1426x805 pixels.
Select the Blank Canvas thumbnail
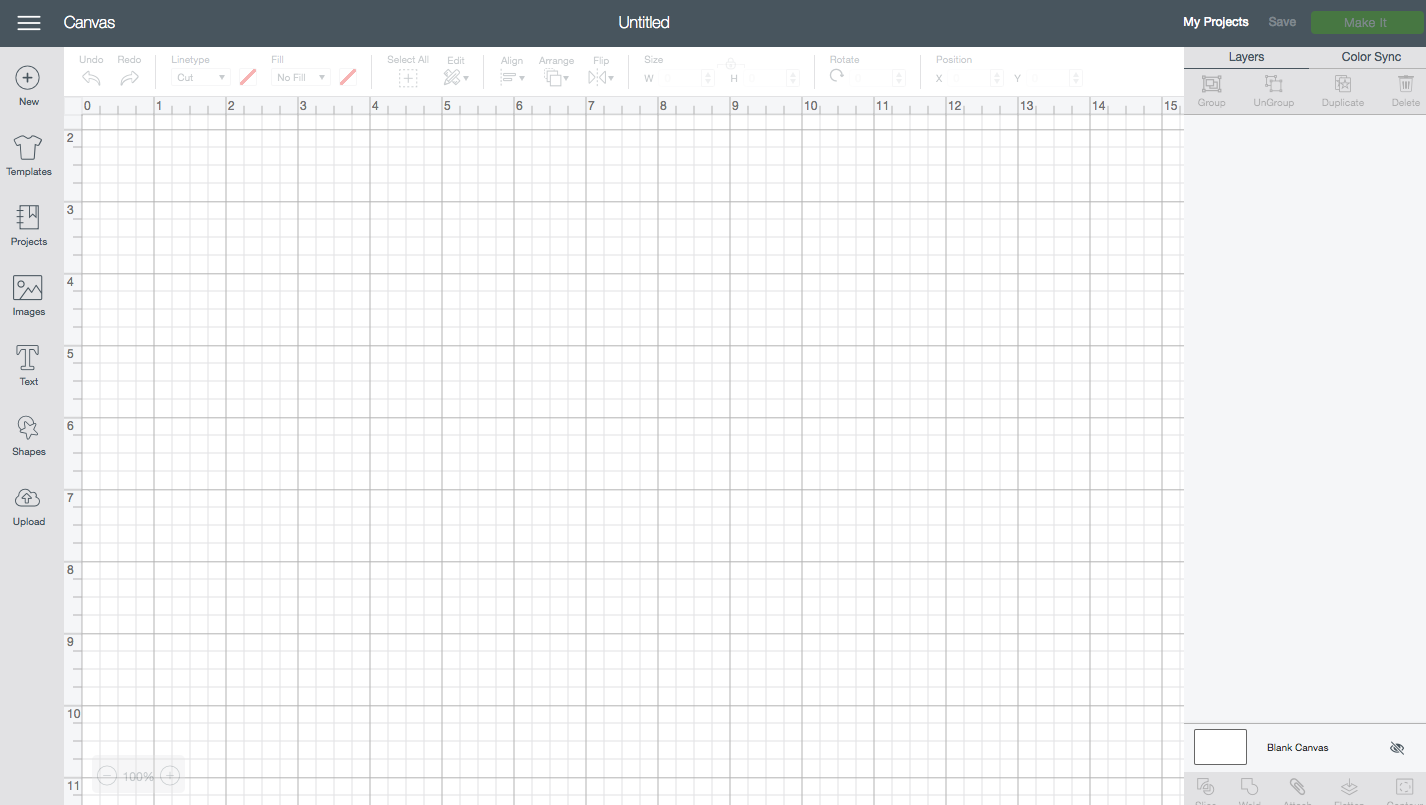pos(1220,747)
